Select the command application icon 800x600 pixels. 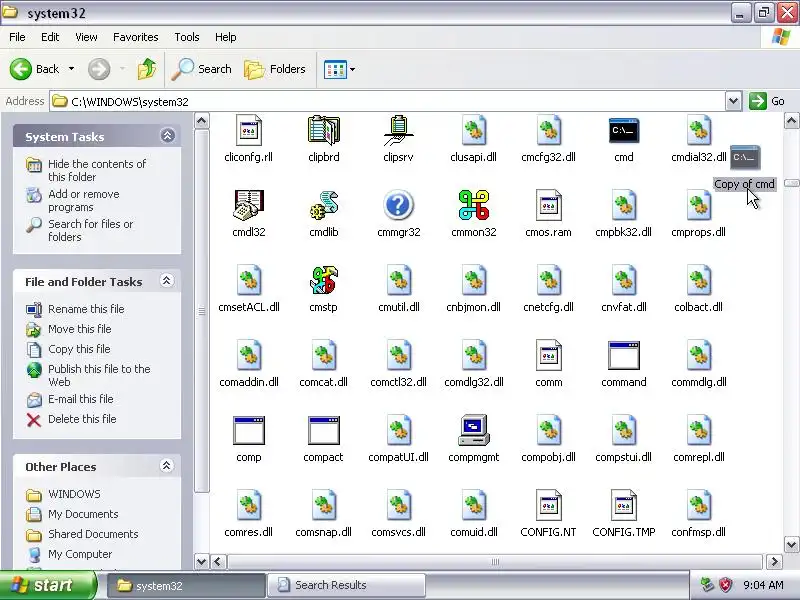point(623,355)
